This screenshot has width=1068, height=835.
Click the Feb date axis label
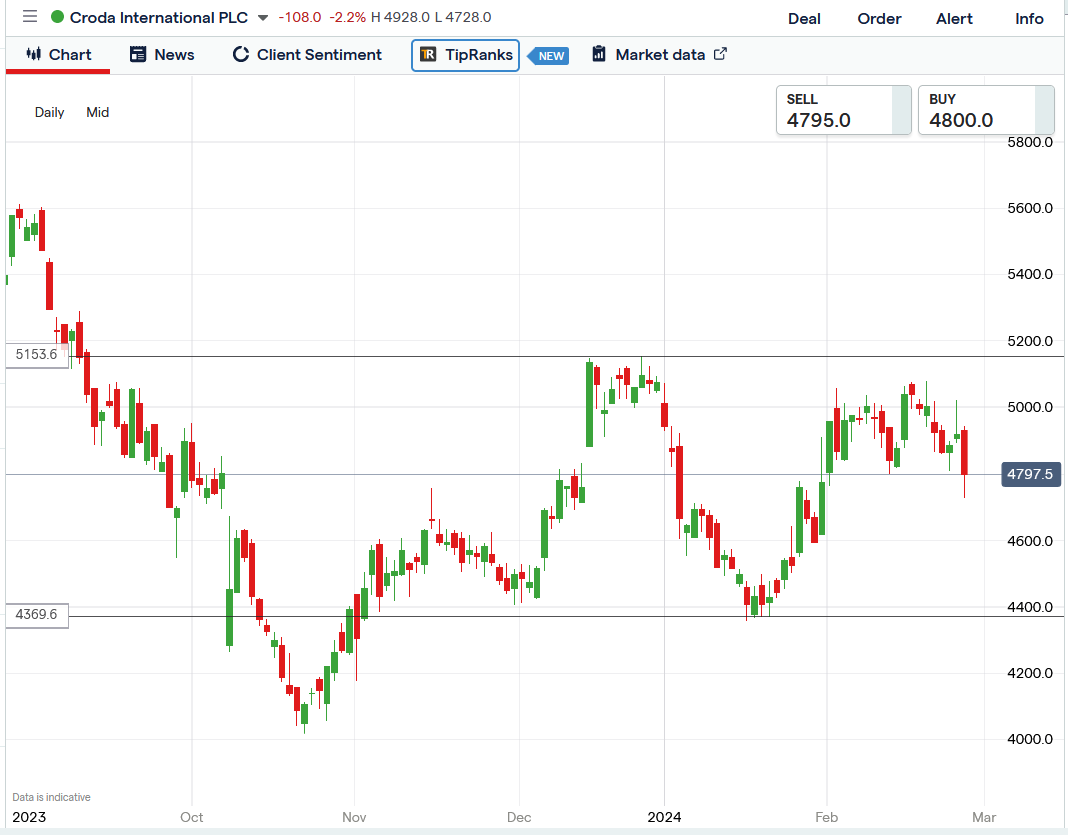click(826, 817)
